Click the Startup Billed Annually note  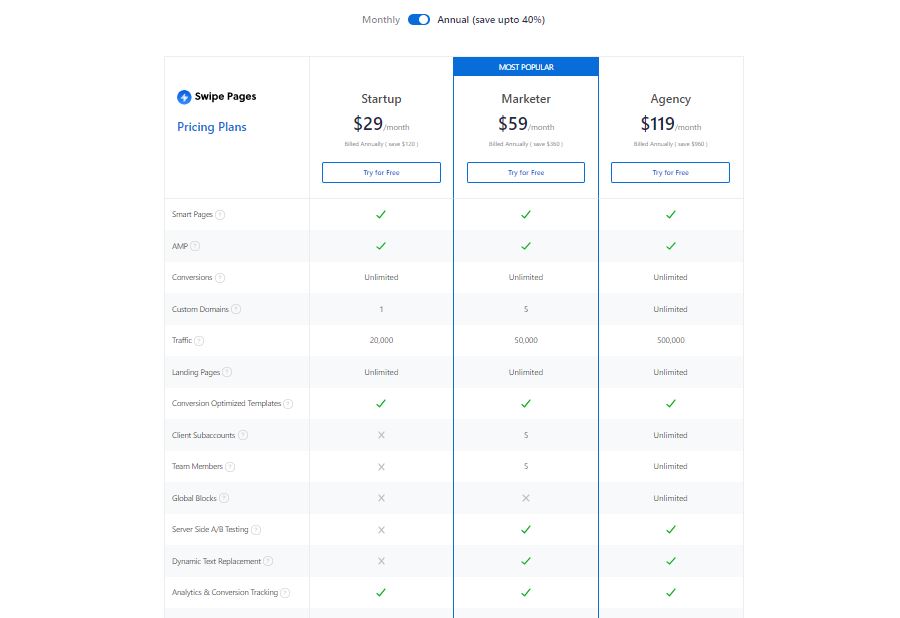(x=381, y=144)
